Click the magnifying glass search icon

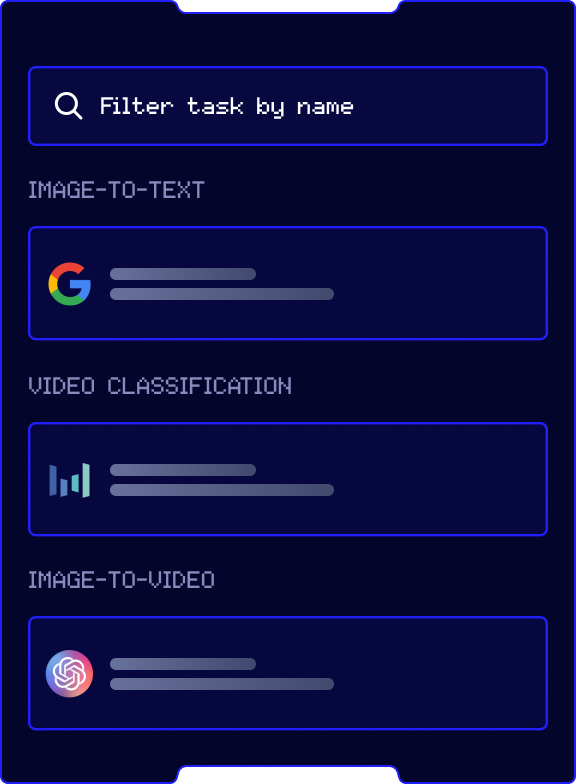tap(68, 106)
